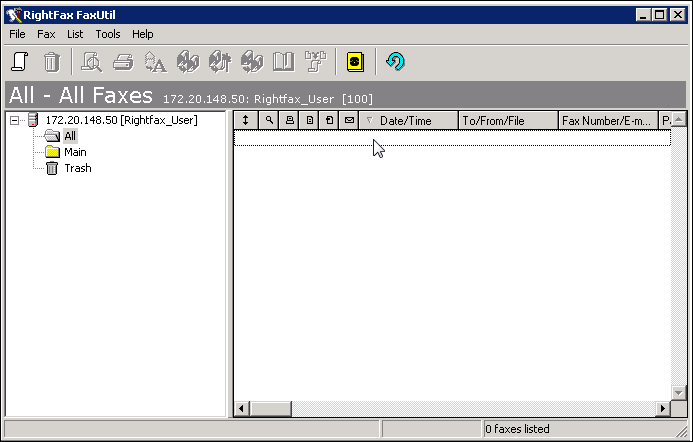
Task: Click the second route-fax arrows icon with star
Action: [220, 61]
